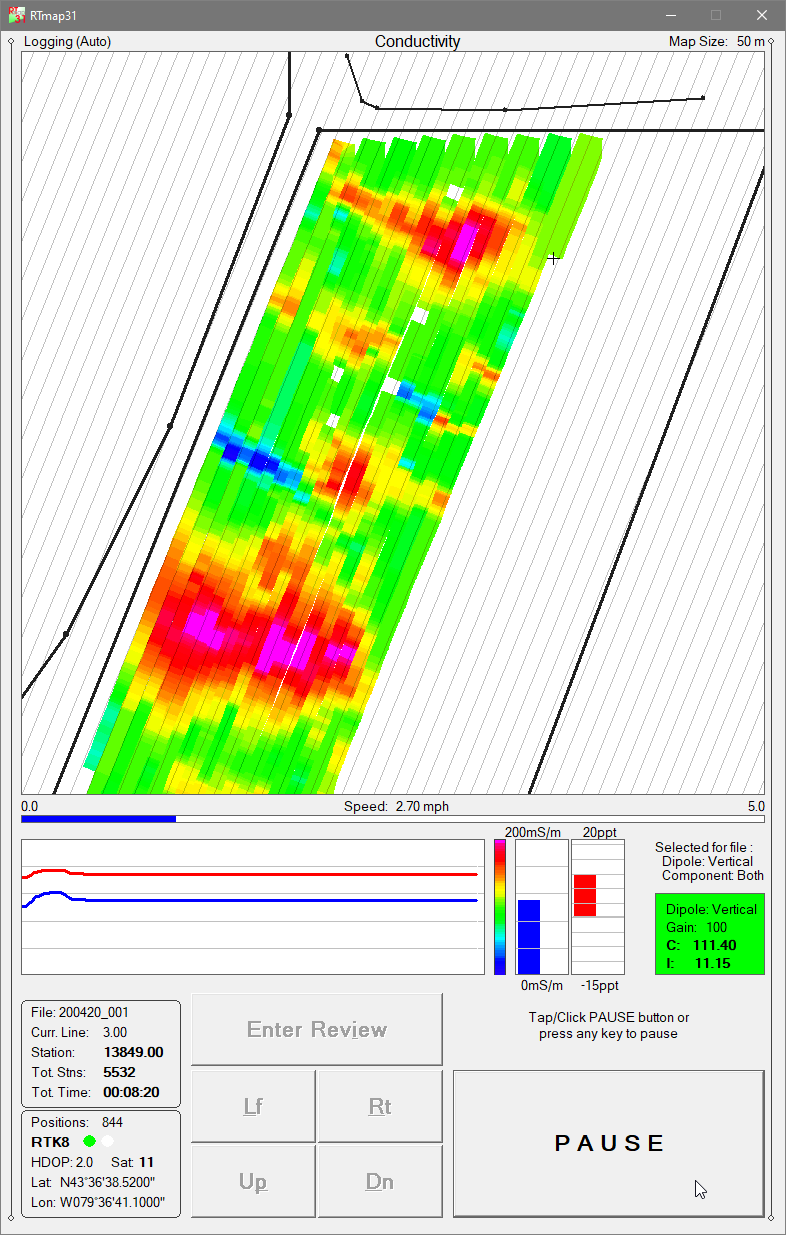Click the red inphase level bar
The width and height of the screenshot is (786, 1235).
coord(585,895)
